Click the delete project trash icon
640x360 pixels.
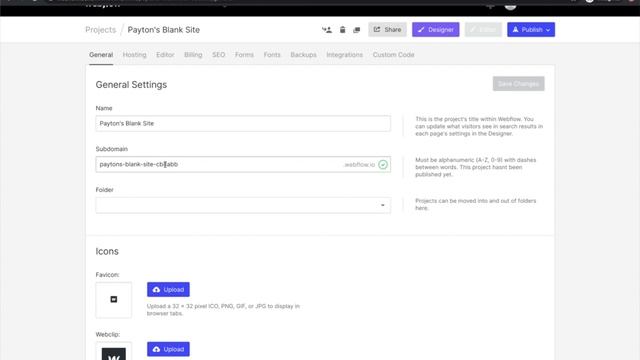click(342, 30)
